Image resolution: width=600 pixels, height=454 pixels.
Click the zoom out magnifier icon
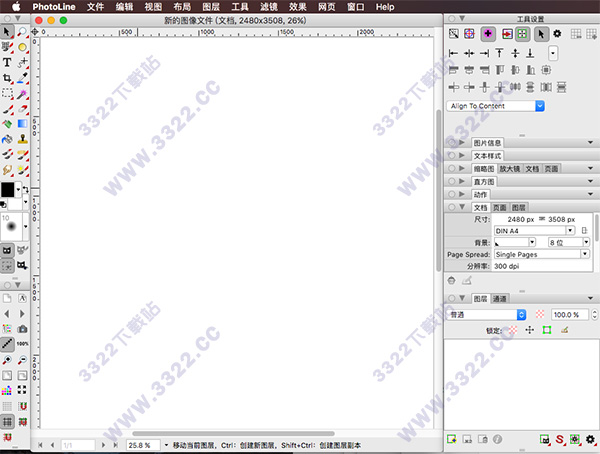pos(23,360)
